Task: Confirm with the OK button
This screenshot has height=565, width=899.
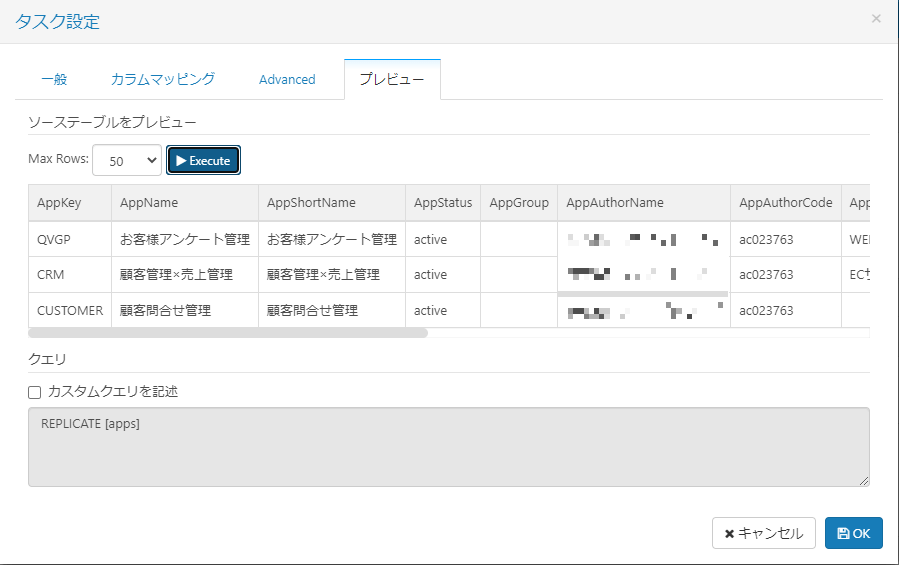Action: [853, 533]
